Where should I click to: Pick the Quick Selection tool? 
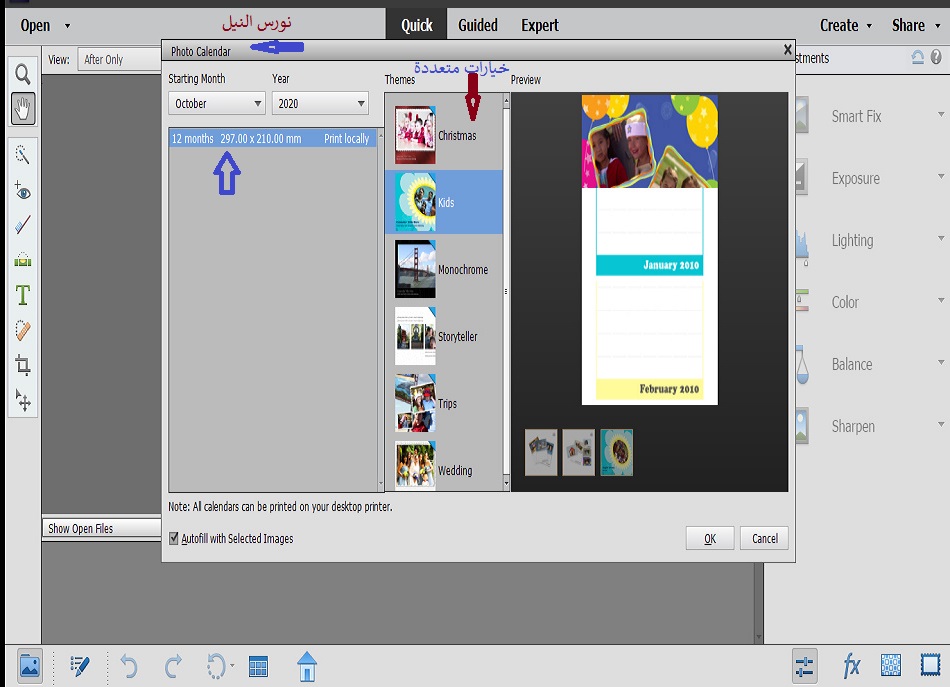(x=23, y=155)
